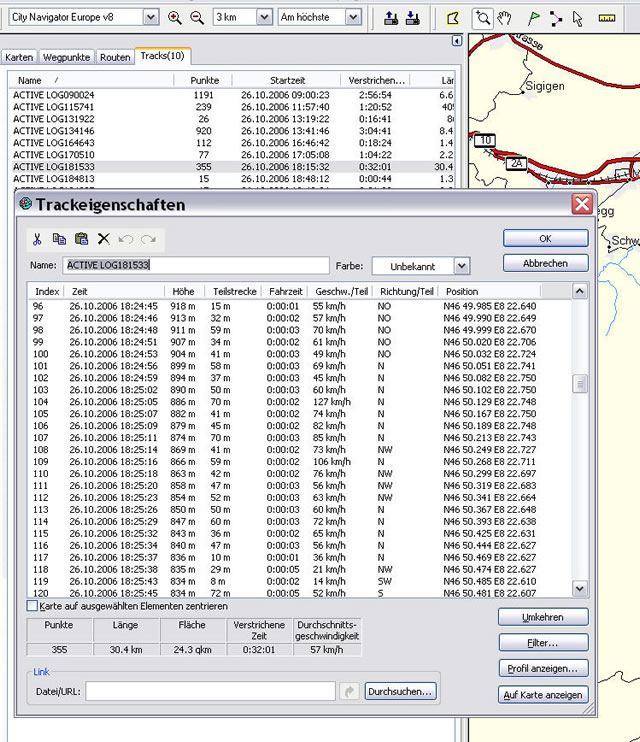Click the zoom out magnifier icon
640x742 pixels.
[197, 18]
